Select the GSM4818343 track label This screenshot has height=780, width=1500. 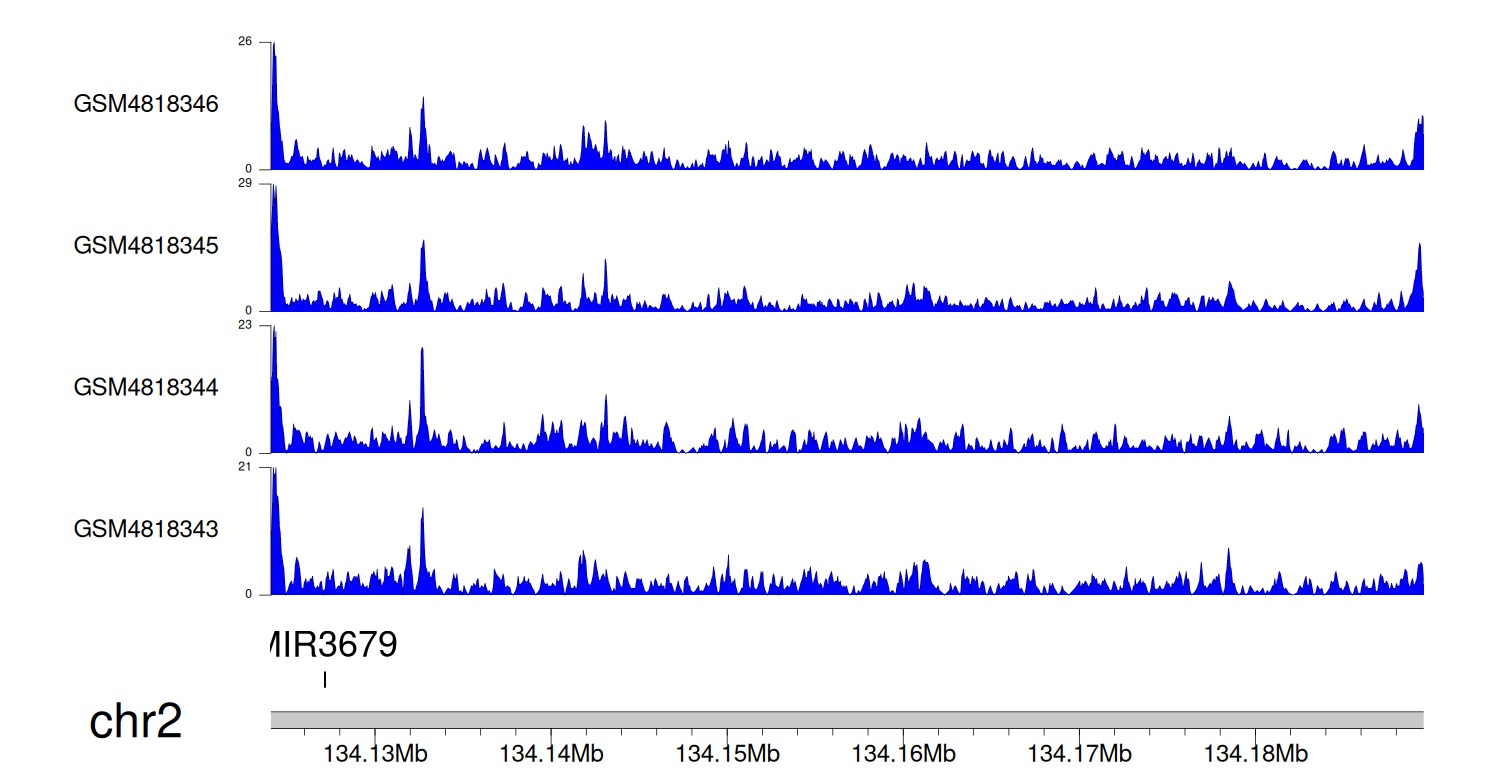(146, 529)
